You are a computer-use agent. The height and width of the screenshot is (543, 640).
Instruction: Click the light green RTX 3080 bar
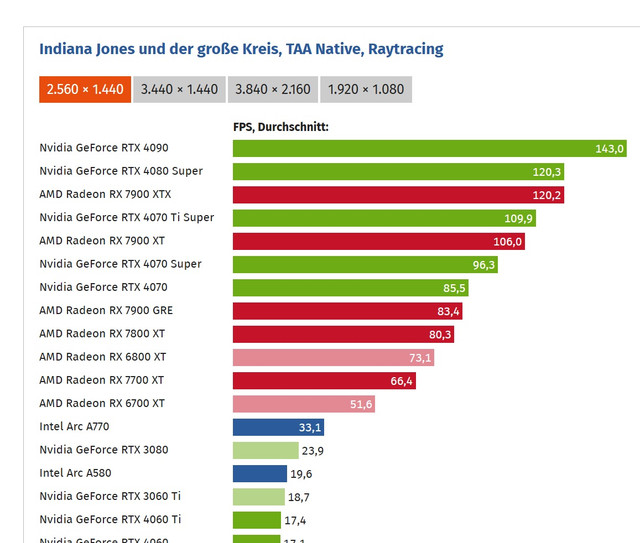click(x=266, y=451)
